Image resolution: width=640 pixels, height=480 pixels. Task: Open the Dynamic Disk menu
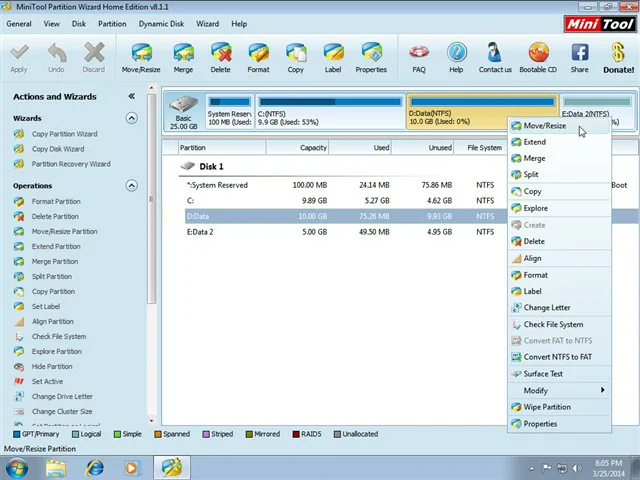pos(161,23)
